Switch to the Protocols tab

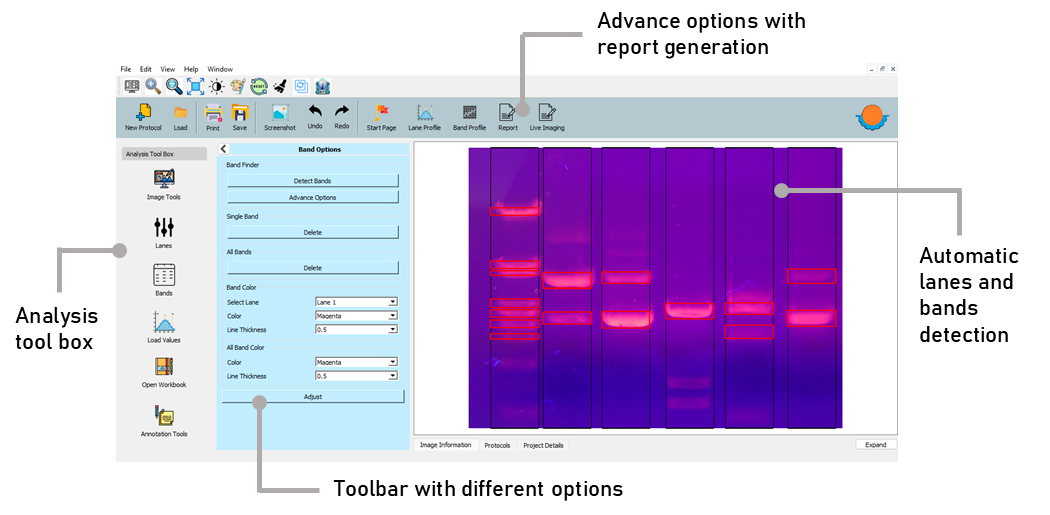point(497,445)
